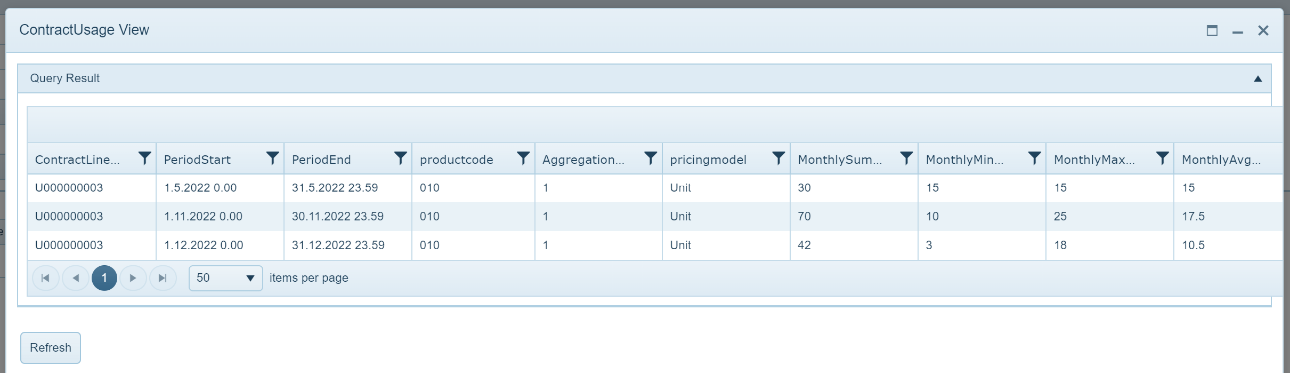
Task: Open filter for productcode column
Action: pyautogui.click(x=523, y=158)
